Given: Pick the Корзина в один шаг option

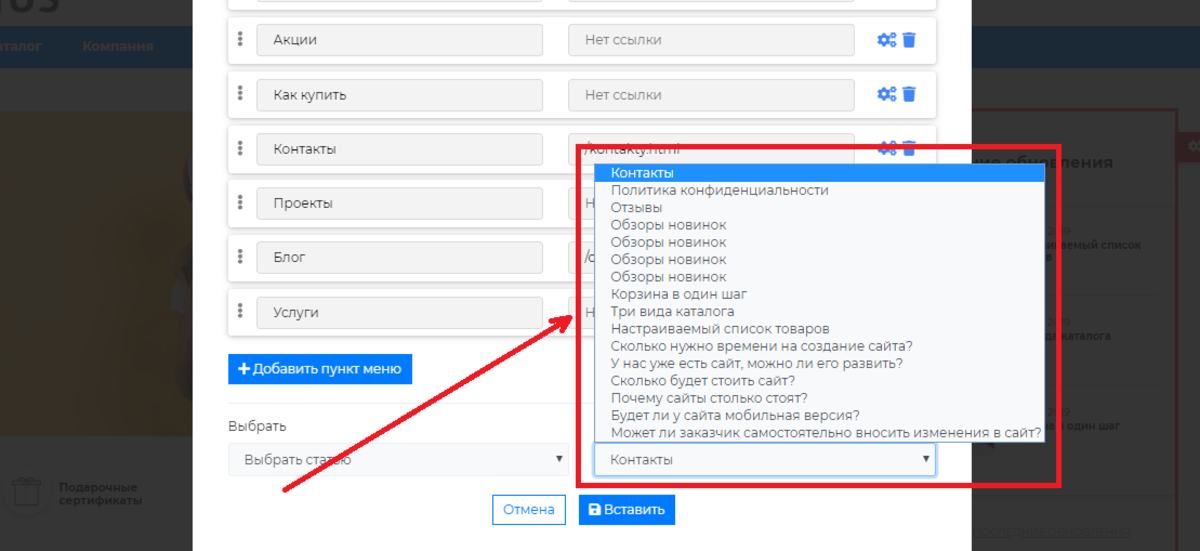Looking at the screenshot, I should [679, 294].
